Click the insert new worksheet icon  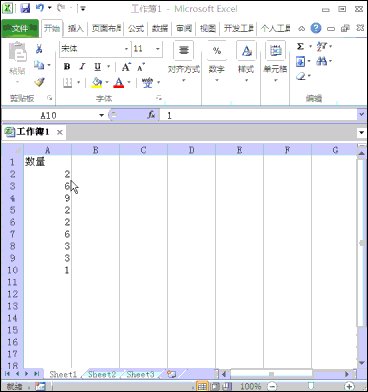pyautogui.click(x=171, y=374)
